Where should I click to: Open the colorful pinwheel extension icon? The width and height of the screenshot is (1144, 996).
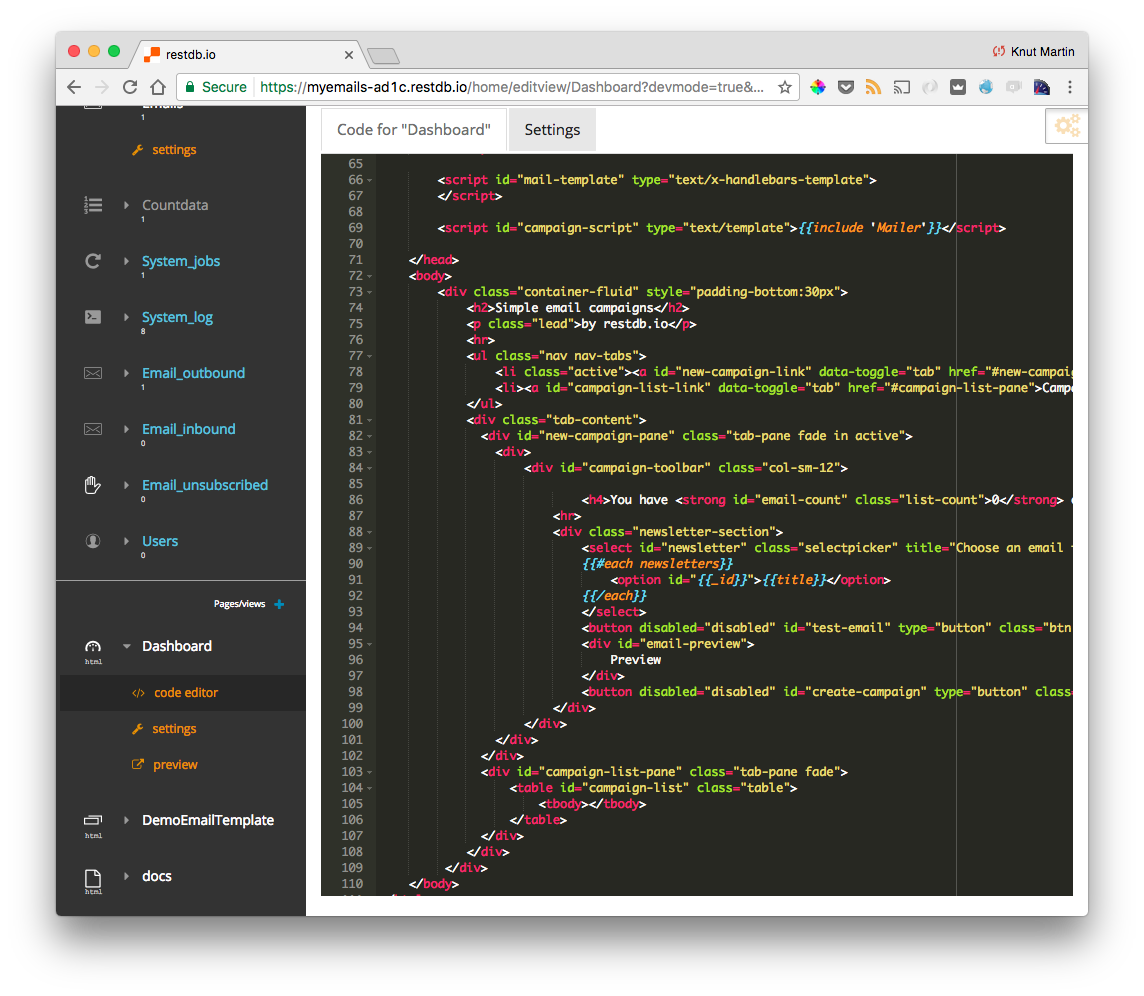tap(818, 87)
